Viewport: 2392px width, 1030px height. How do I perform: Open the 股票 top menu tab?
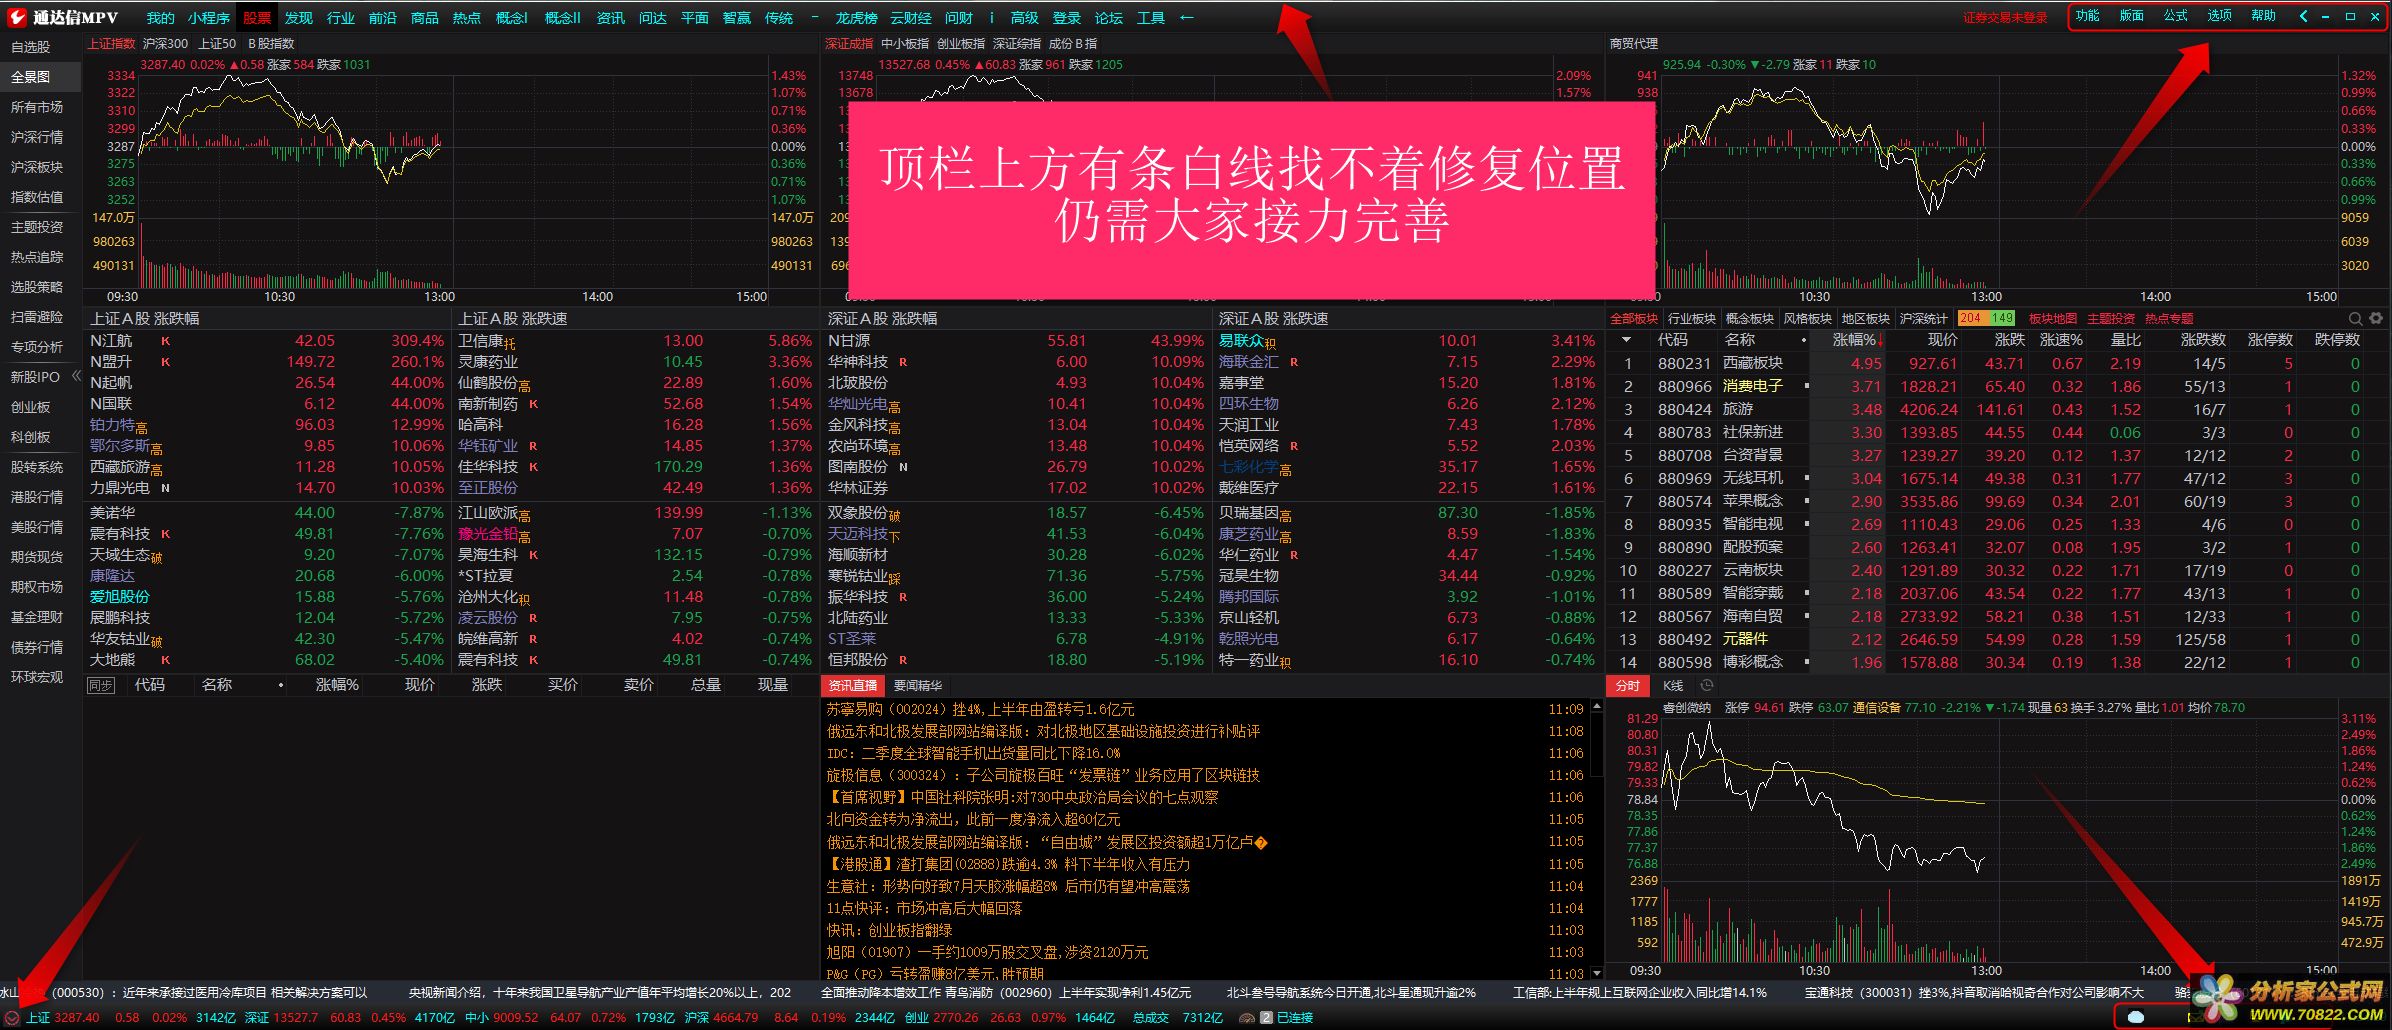[x=257, y=17]
